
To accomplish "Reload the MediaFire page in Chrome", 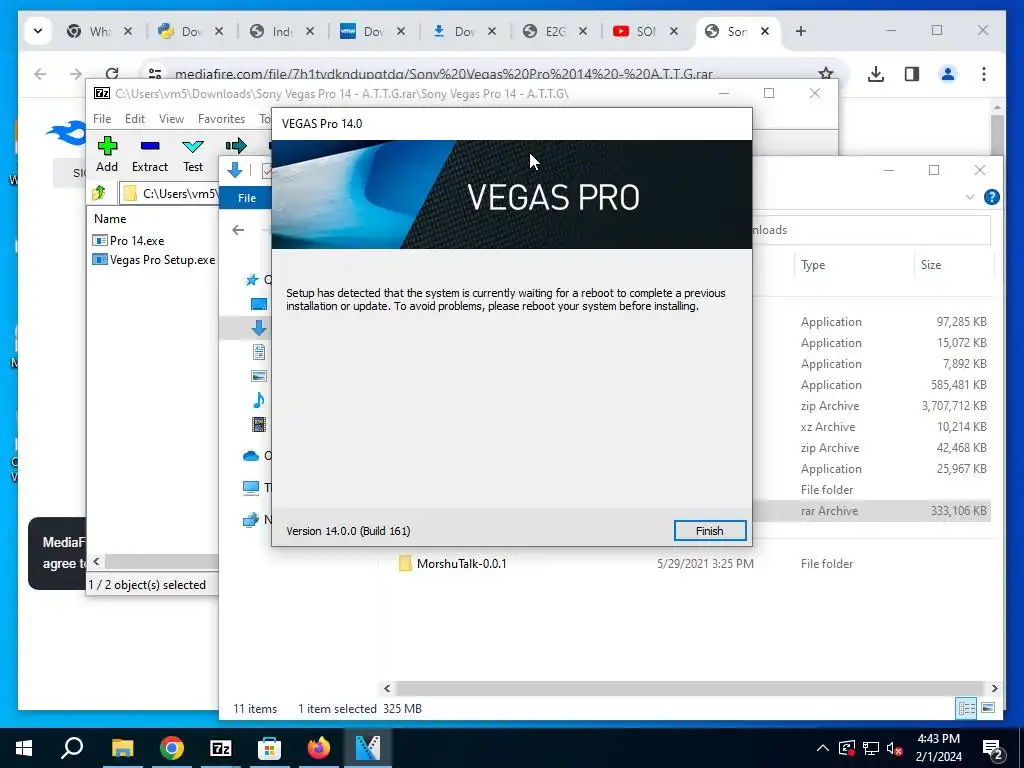I will (112, 74).
